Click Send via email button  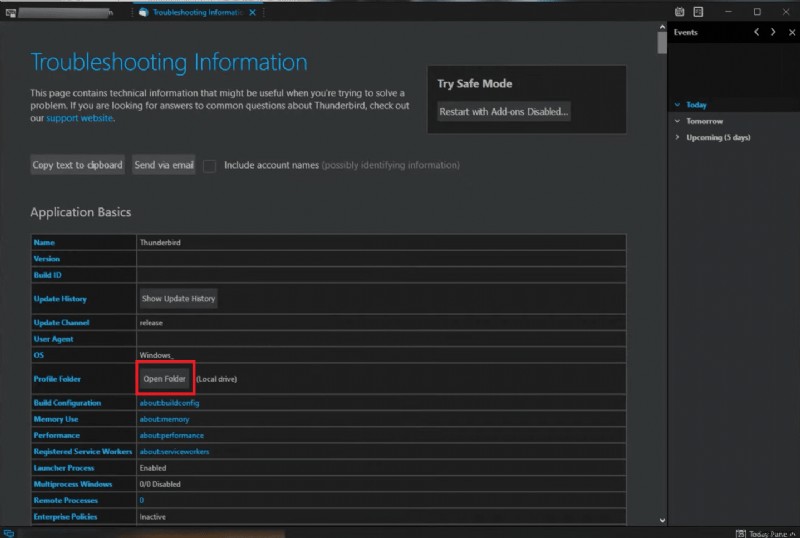pyautogui.click(x=164, y=165)
